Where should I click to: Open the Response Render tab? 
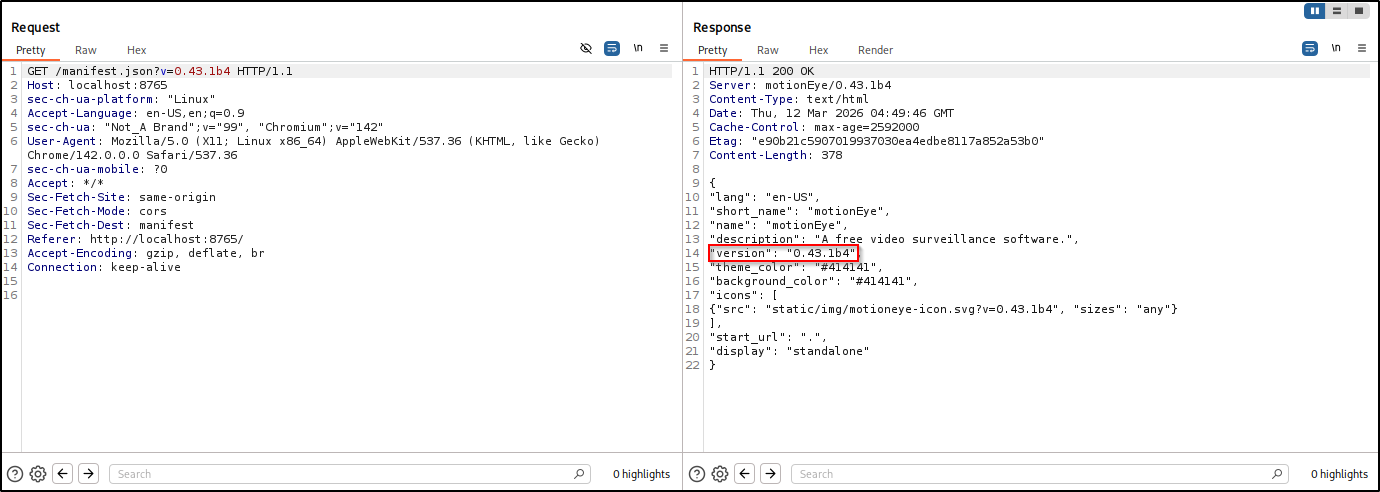[875, 50]
